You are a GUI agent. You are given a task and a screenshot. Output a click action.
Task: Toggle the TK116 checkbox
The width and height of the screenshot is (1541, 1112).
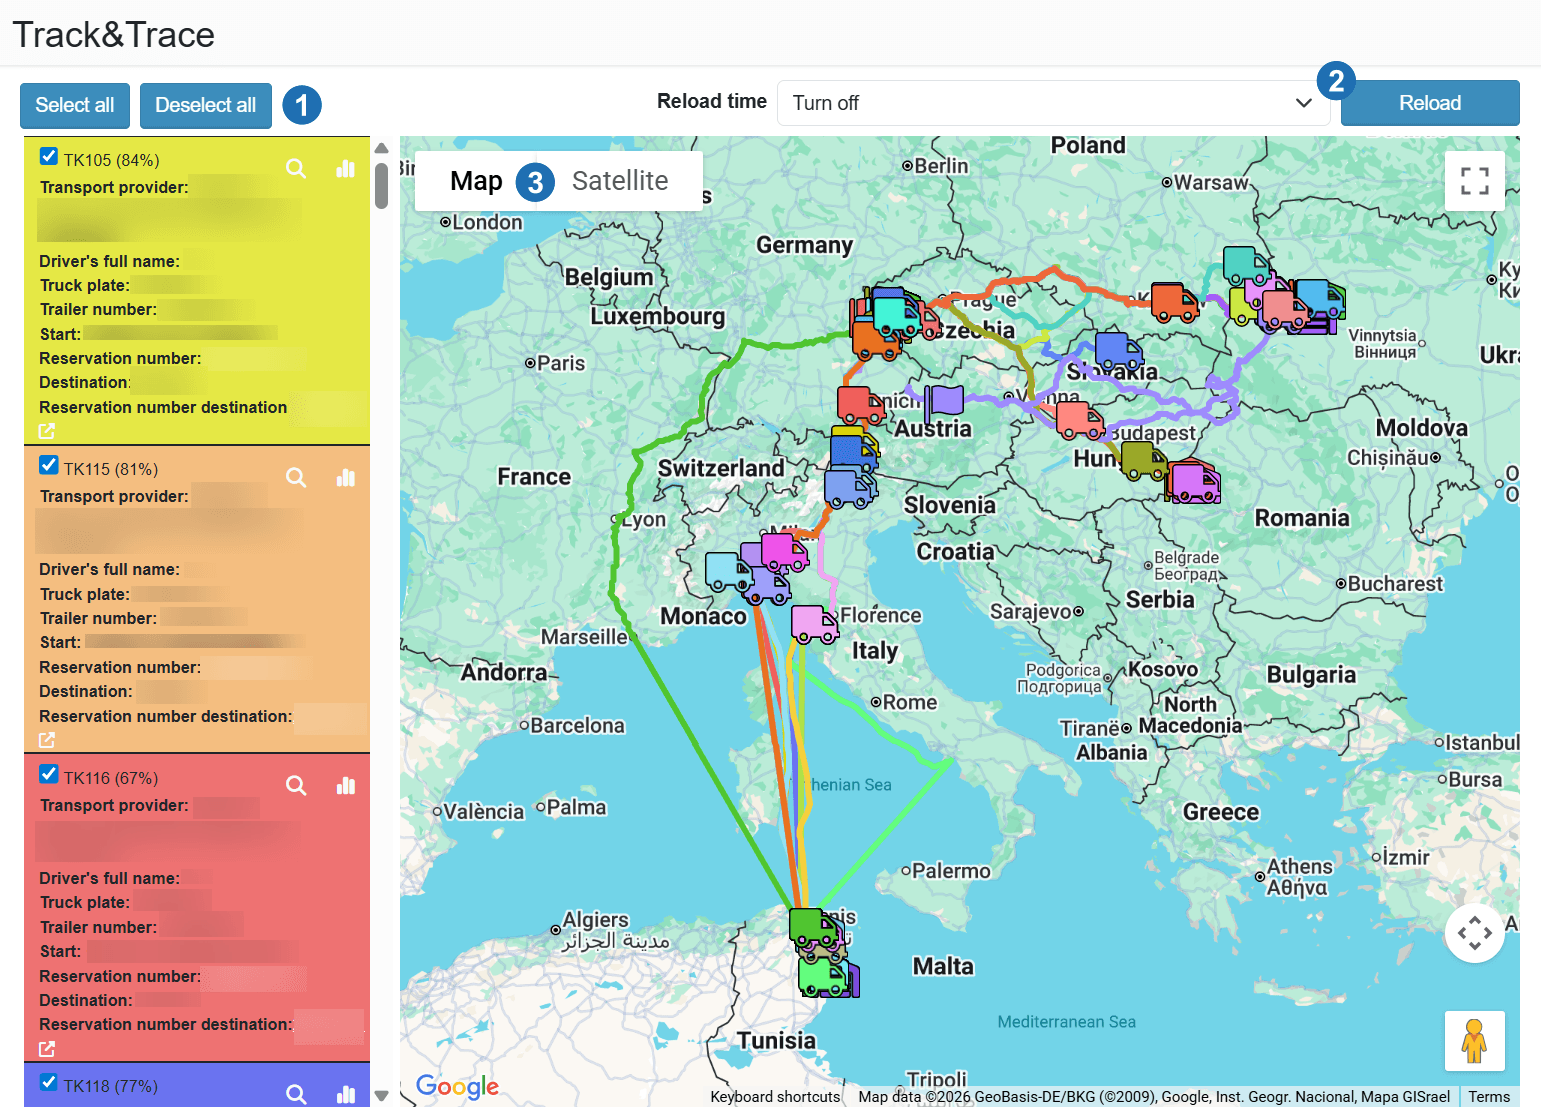click(x=49, y=774)
